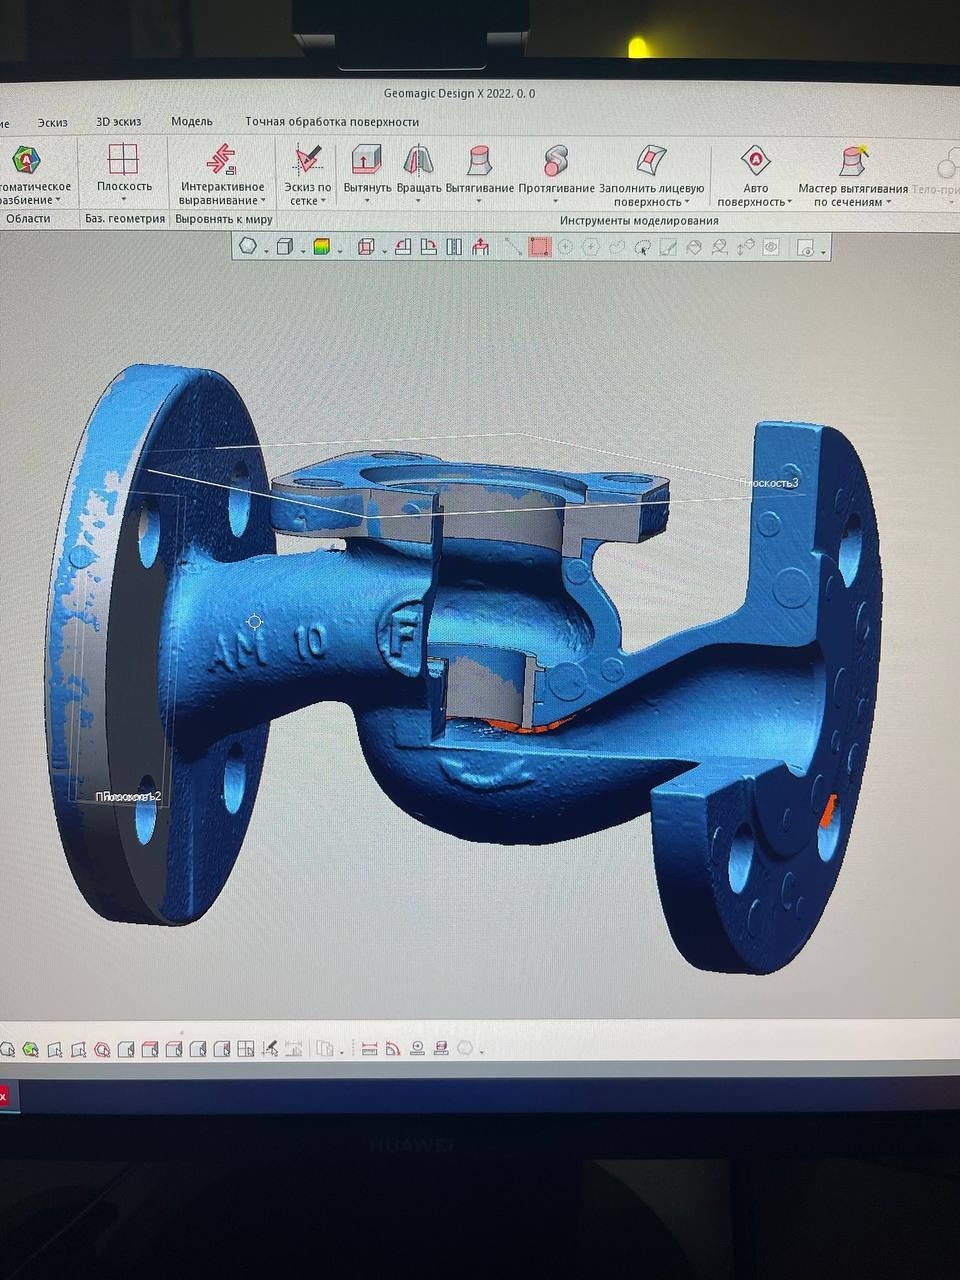Click the green gradient color display icon
This screenshot has width=960, height=1280.
(x=321, y=247)
